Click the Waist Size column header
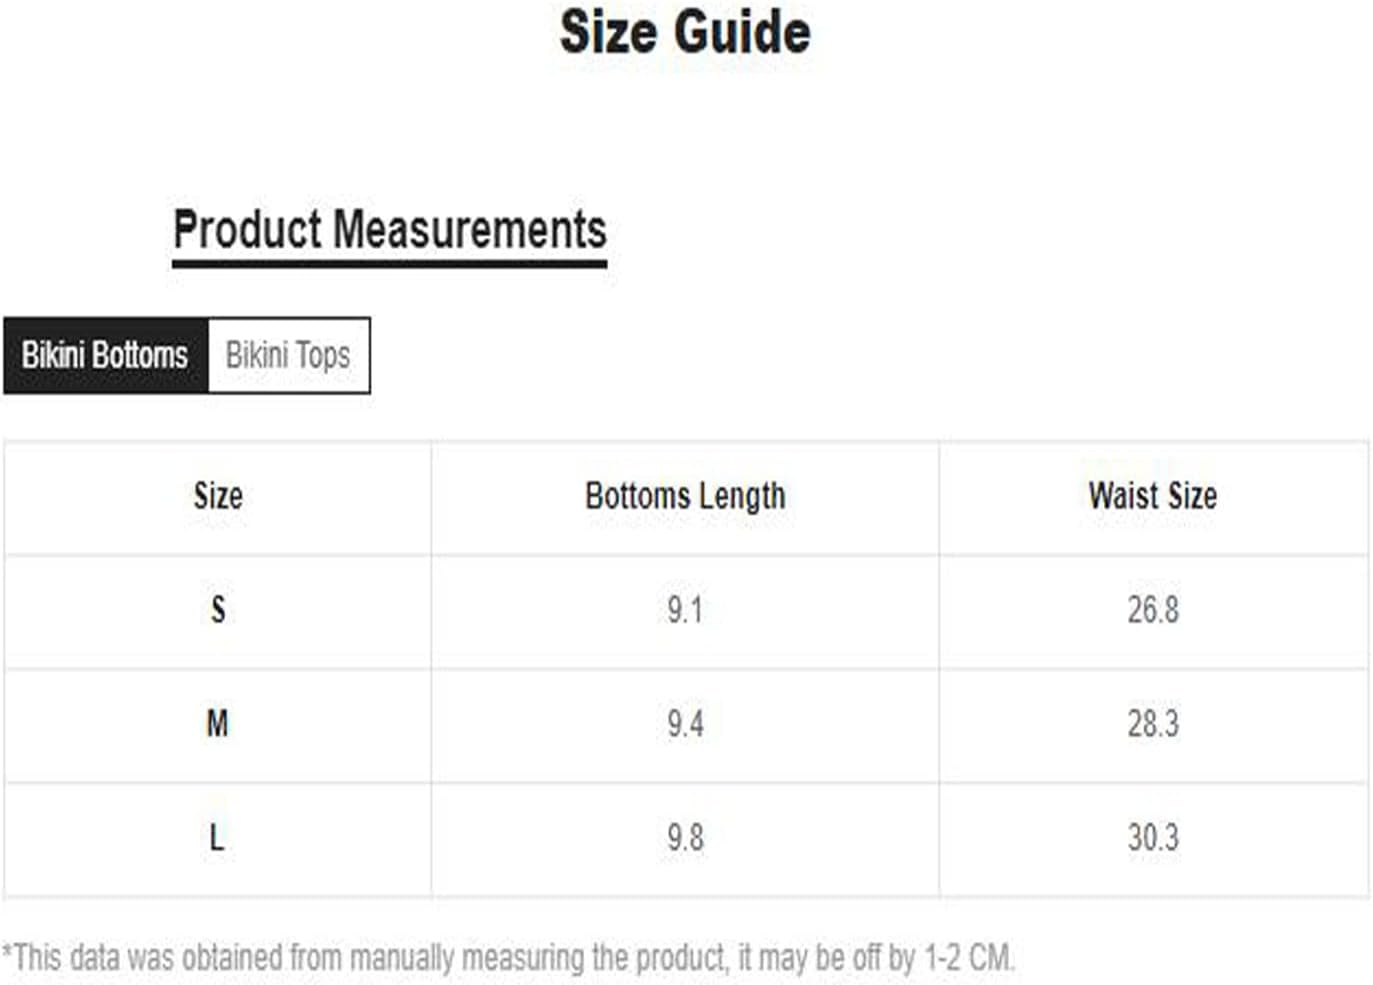The image size is (1373, 985). point(1153,496)
